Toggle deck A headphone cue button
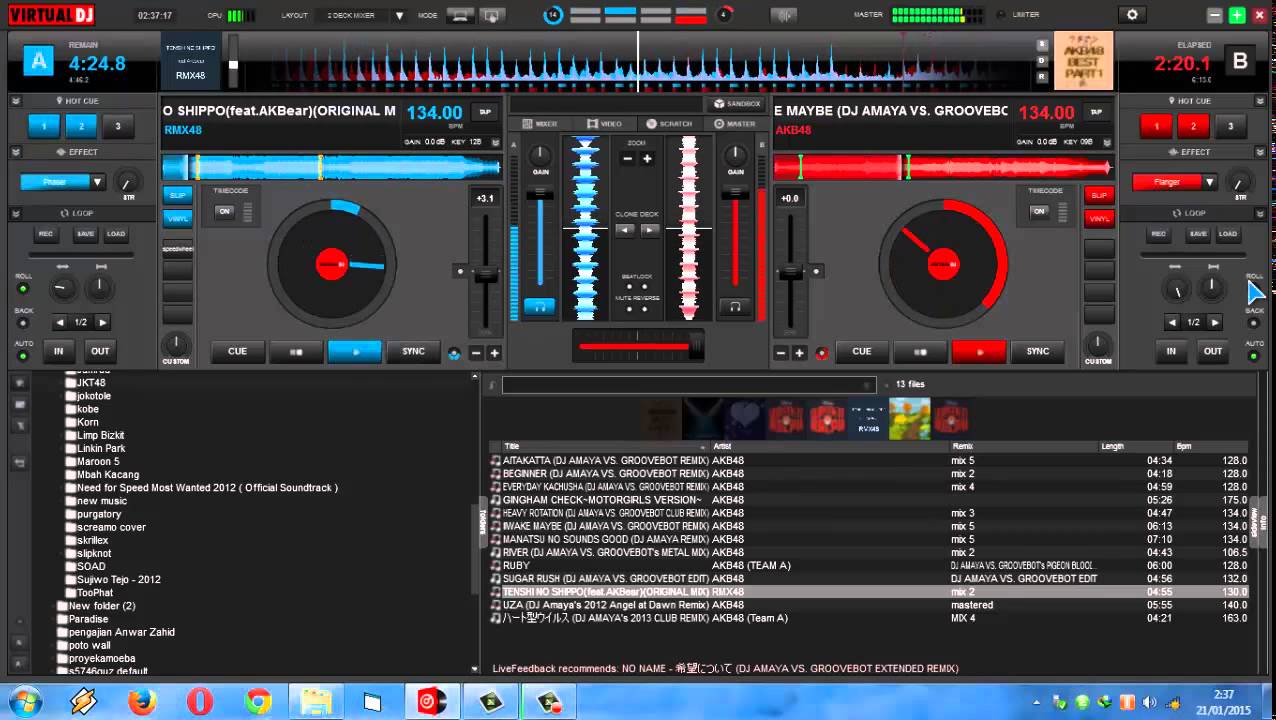The image size is (1276, 720). pos(539,307)
